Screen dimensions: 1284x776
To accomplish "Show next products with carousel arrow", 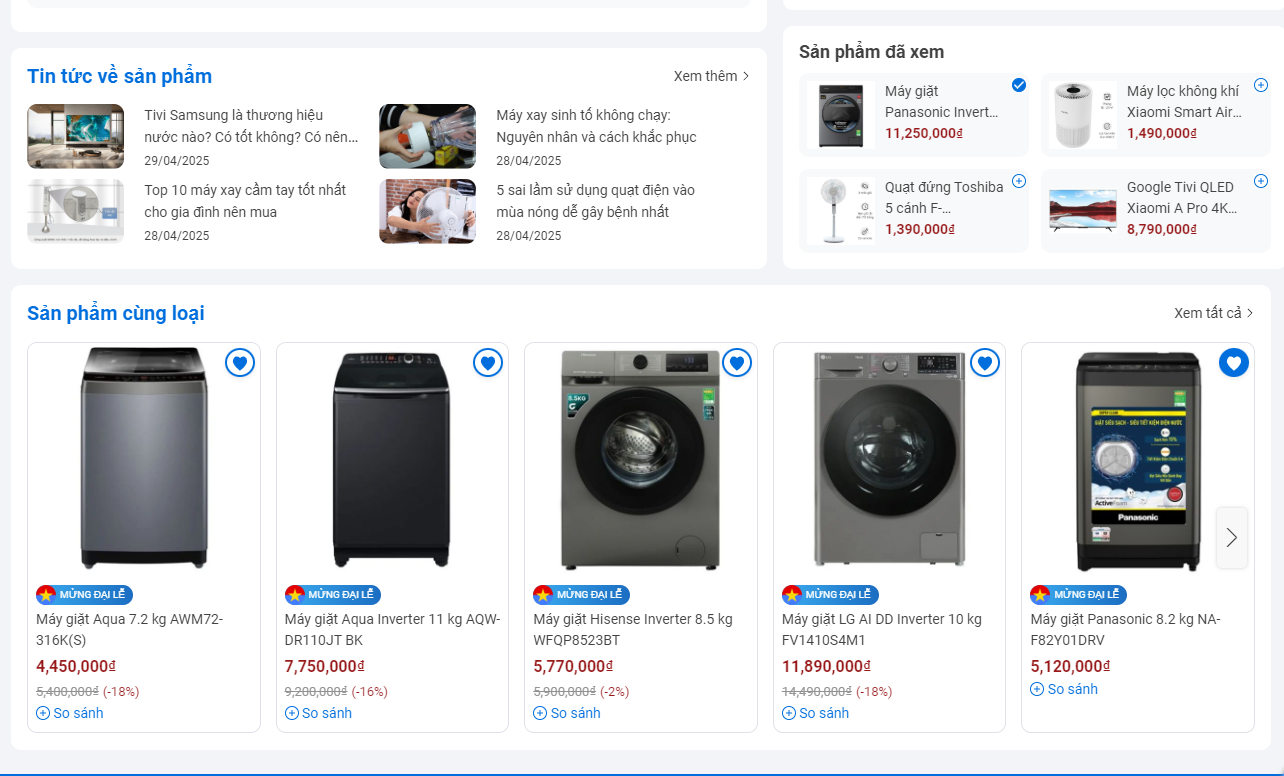I will (x=1231, y=538).
